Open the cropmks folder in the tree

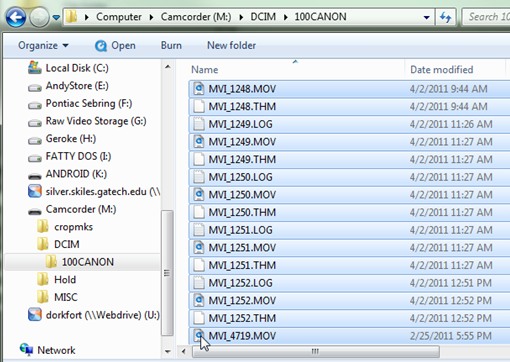coord(73,227)
